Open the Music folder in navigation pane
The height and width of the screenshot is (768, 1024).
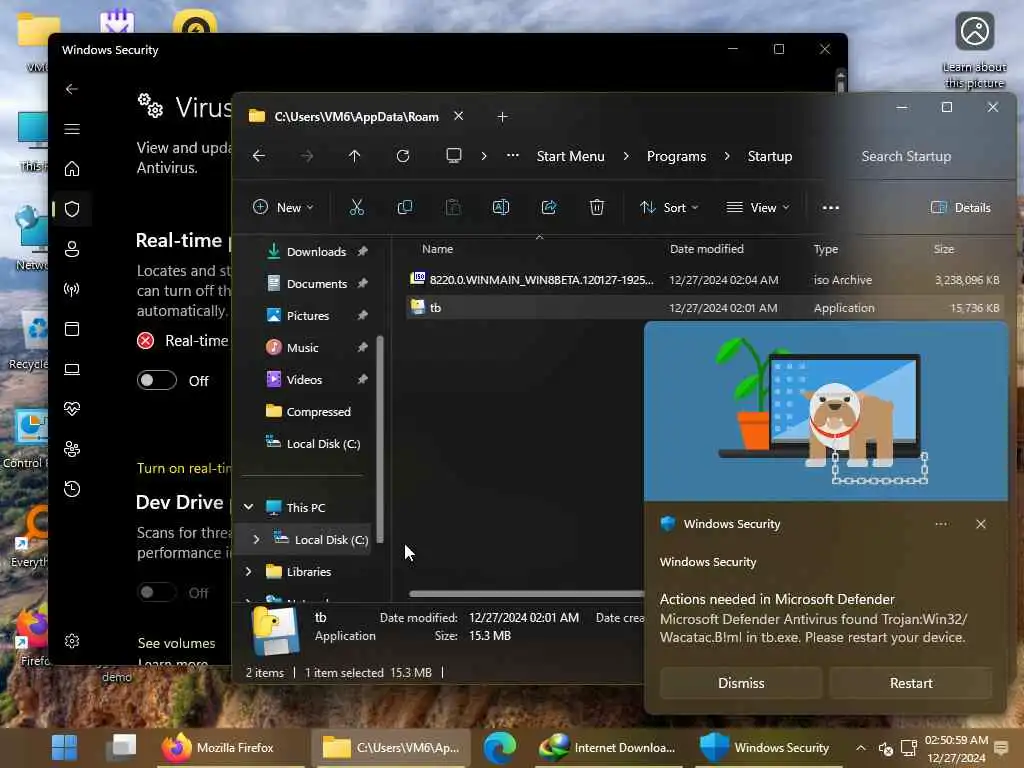tap(302, 347)
